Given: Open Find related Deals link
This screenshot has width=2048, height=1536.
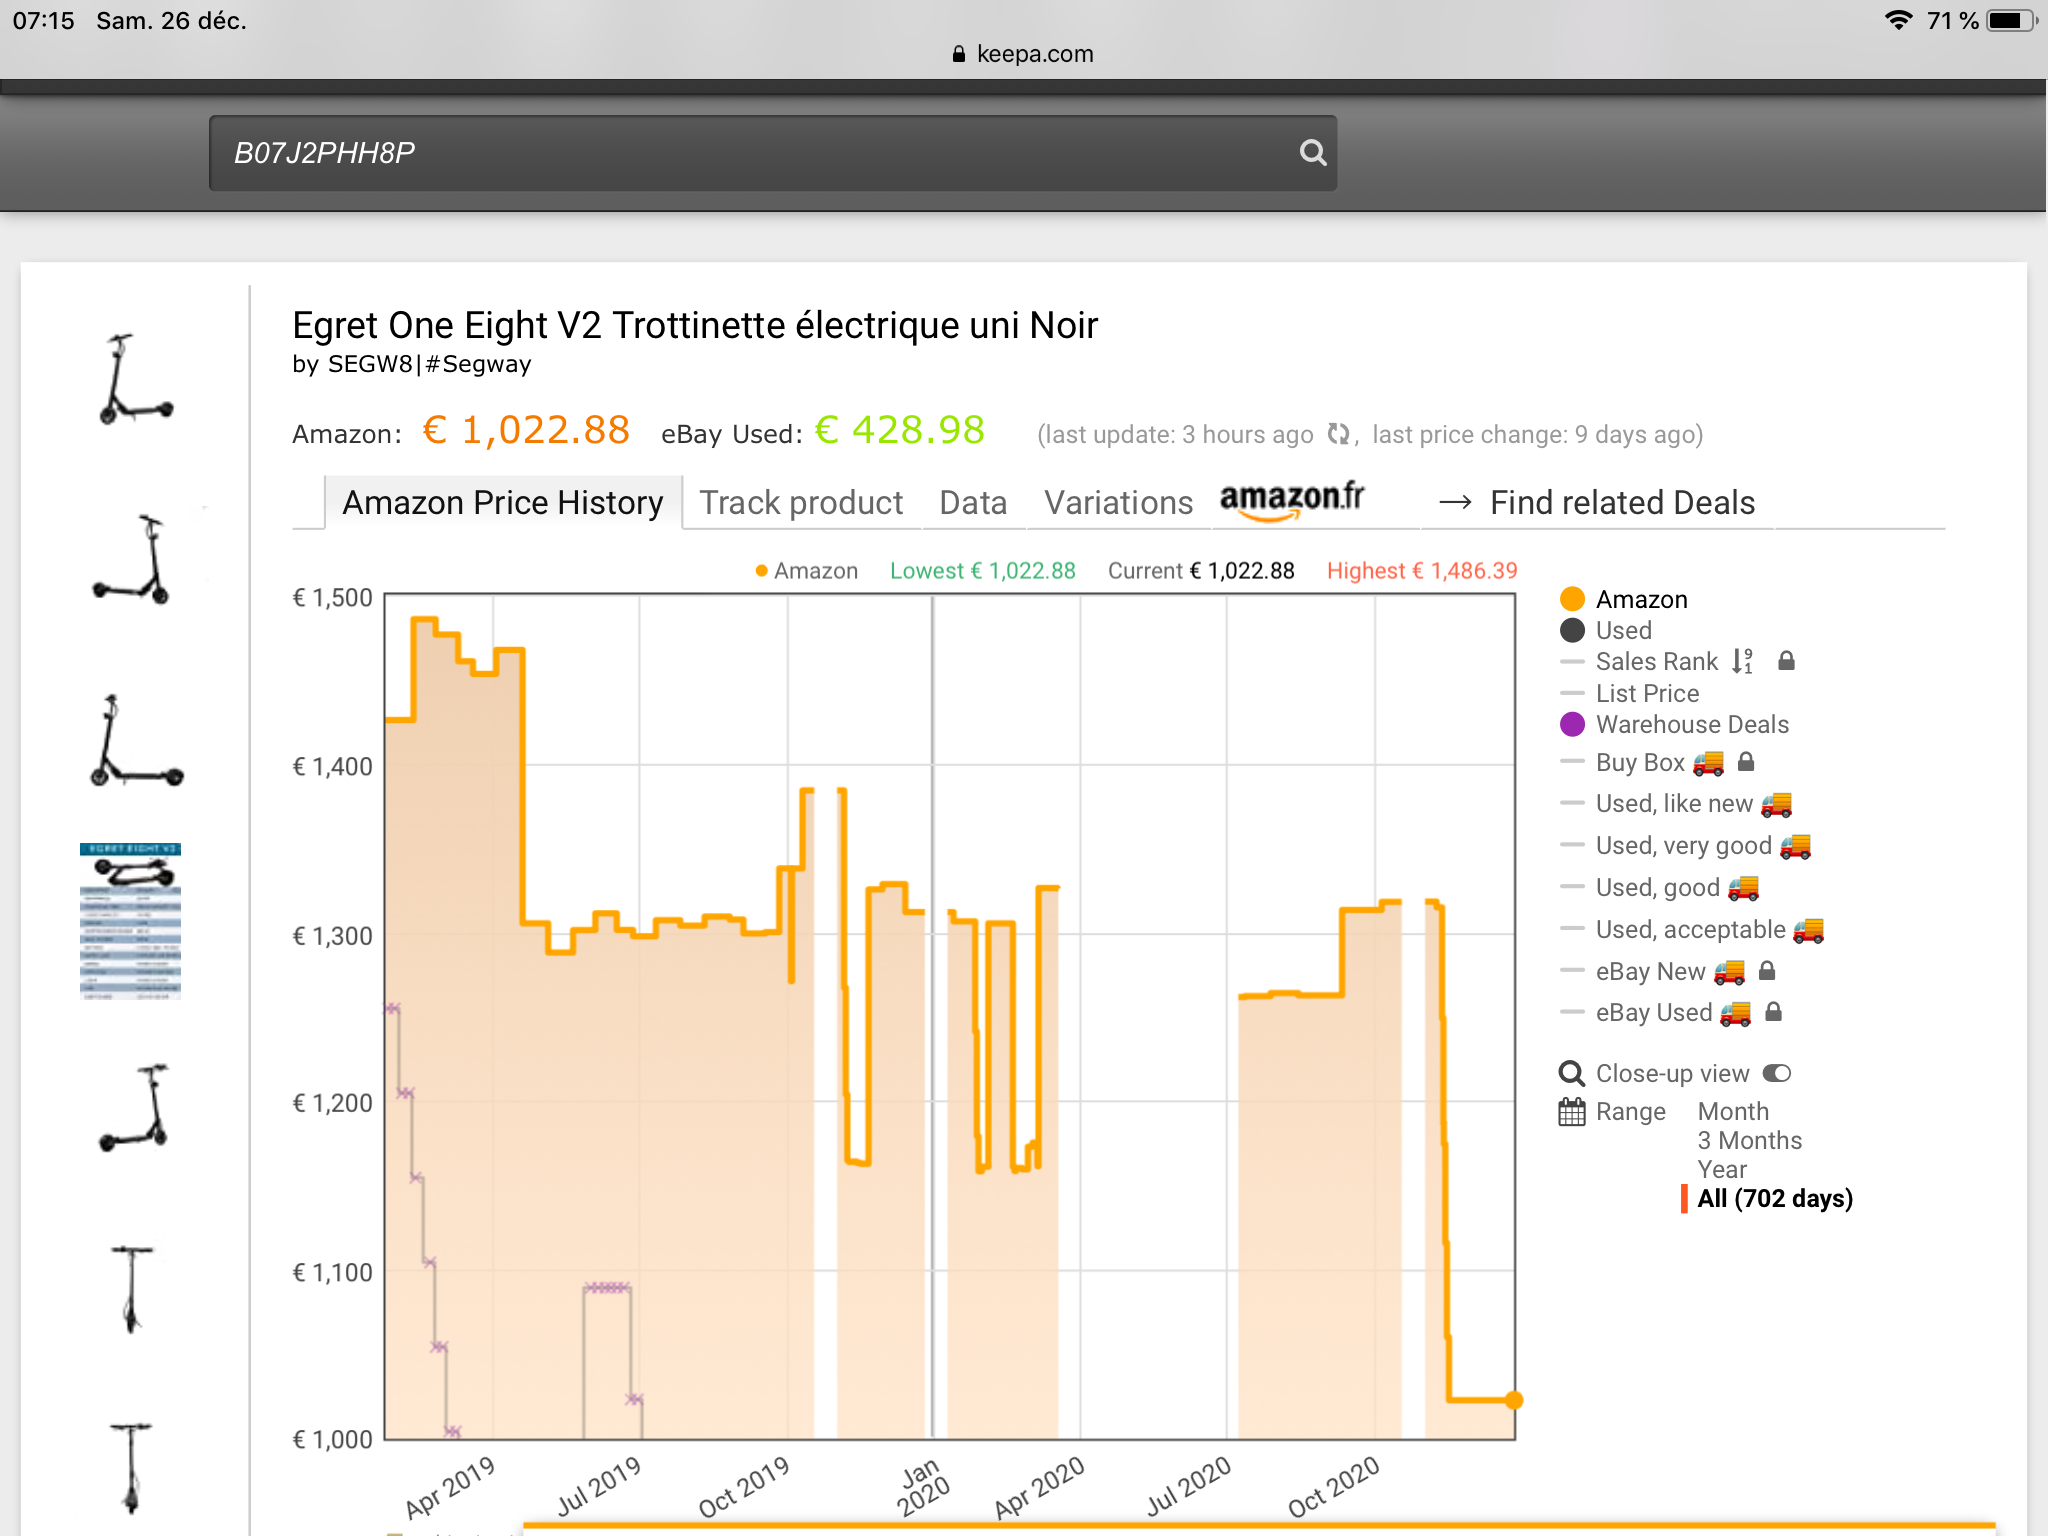Looking at the screenshot, I should pyautogui.click(x=1621, y=502).
